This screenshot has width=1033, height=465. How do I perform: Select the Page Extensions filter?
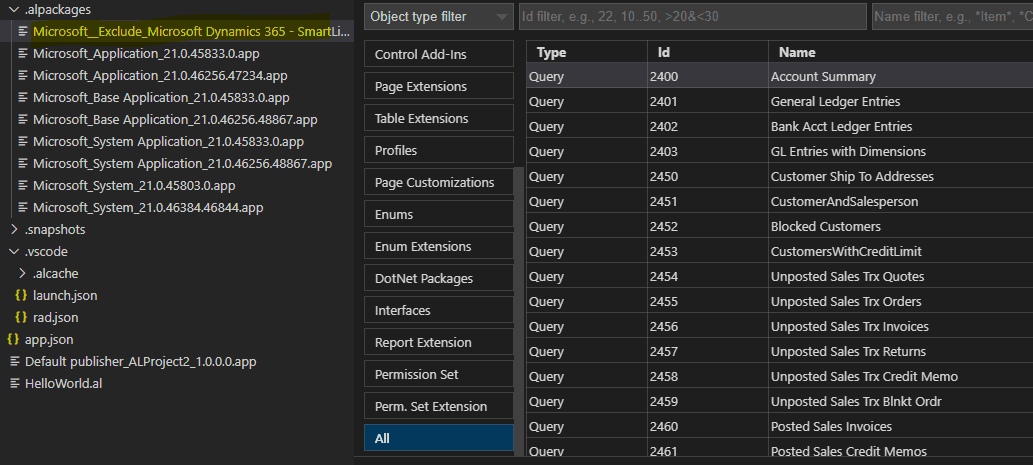(x=439, y=86)
